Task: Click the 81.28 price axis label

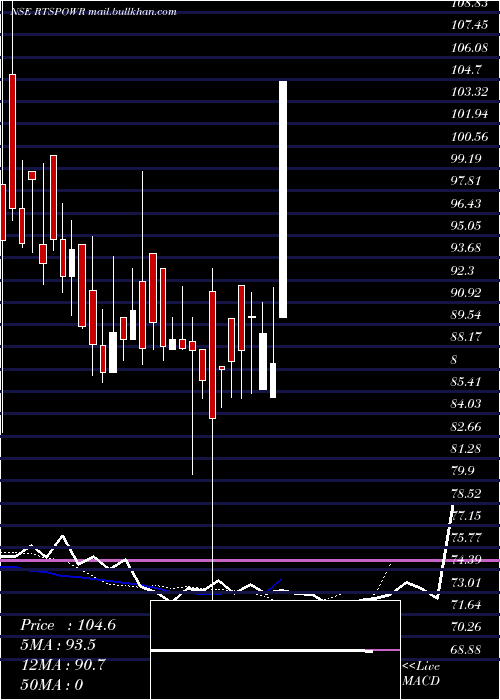Action: click(x=467, y=449)
